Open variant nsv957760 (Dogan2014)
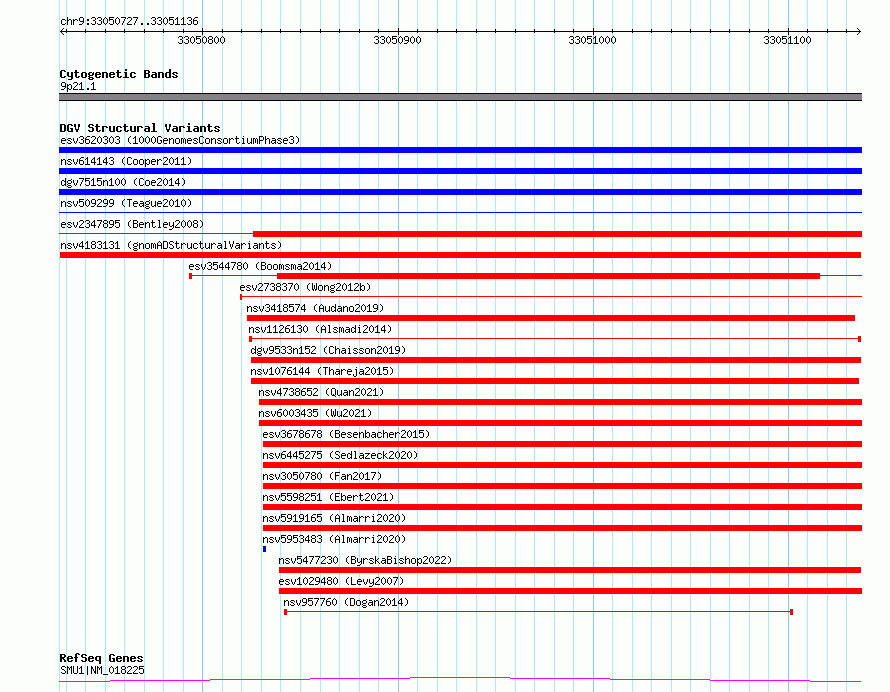 click(x=346, y=602)
